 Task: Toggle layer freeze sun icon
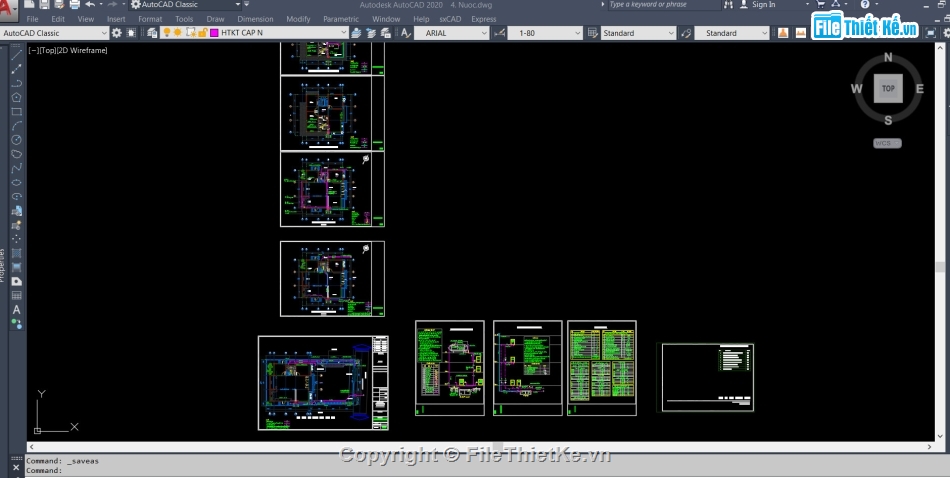(178, 33)
